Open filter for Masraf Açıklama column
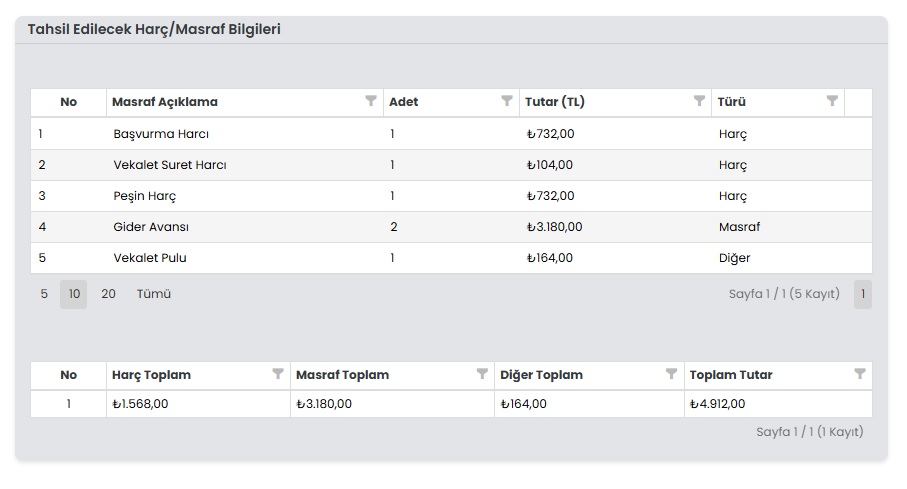Viewport: 907px width, 489px height. (x=371, y=101)
